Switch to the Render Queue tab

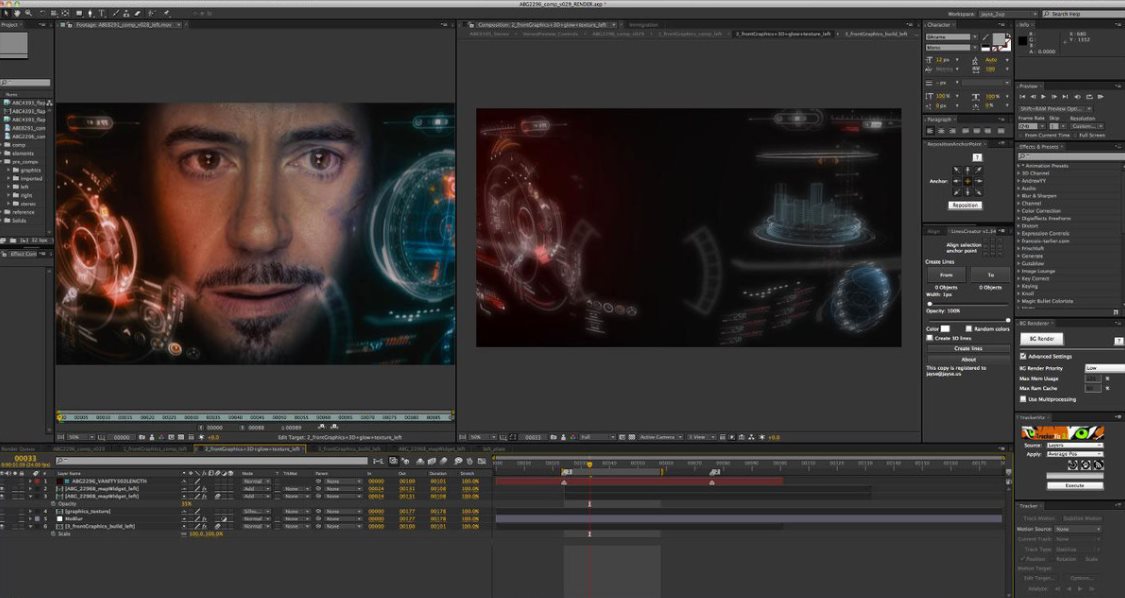click(x=18, y=449)
